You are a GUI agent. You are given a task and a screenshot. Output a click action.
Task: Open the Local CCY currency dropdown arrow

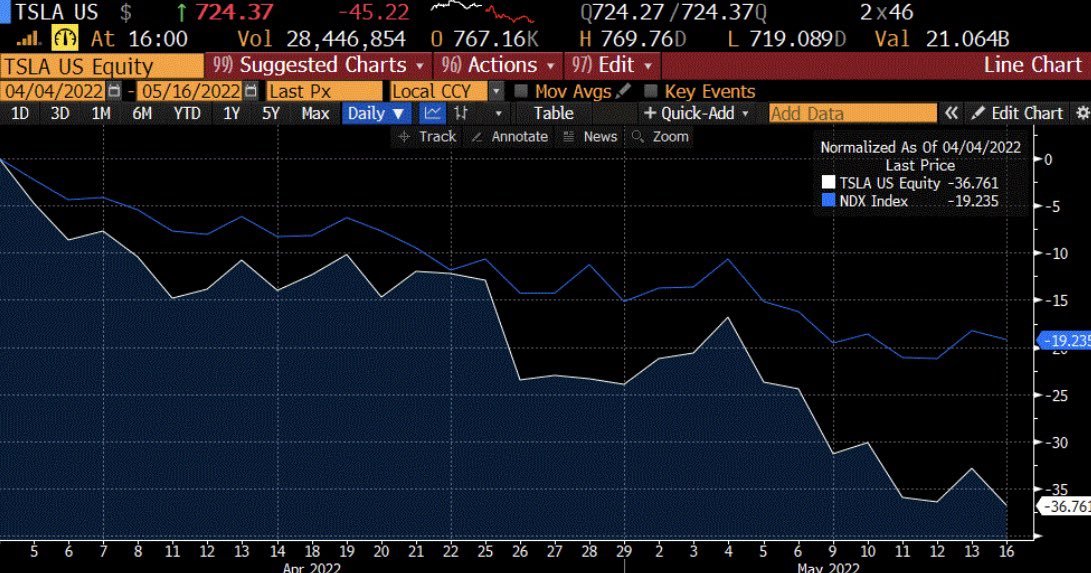pyautogui.click(x=495, y=91)
